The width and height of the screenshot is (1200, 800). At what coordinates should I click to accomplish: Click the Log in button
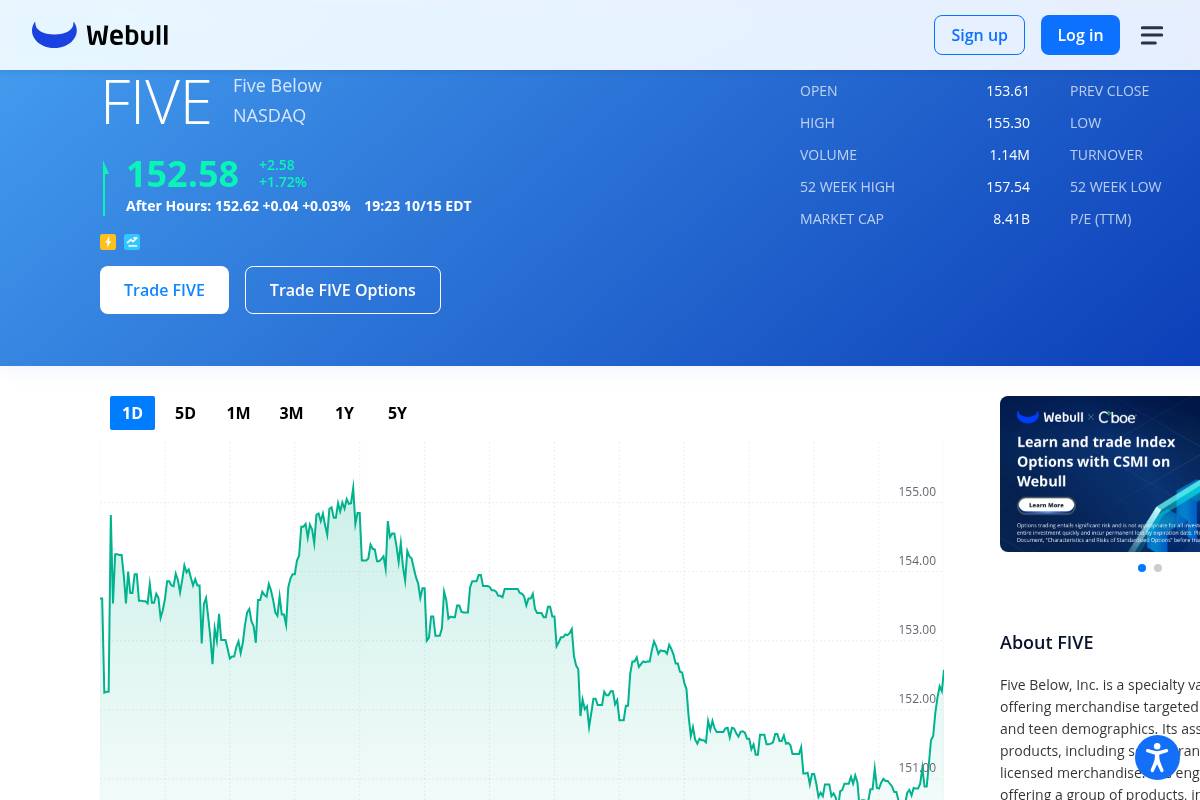(1080, 35)
